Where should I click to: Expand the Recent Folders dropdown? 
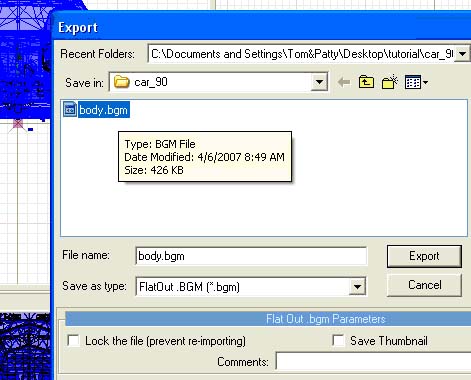point(463,54)
